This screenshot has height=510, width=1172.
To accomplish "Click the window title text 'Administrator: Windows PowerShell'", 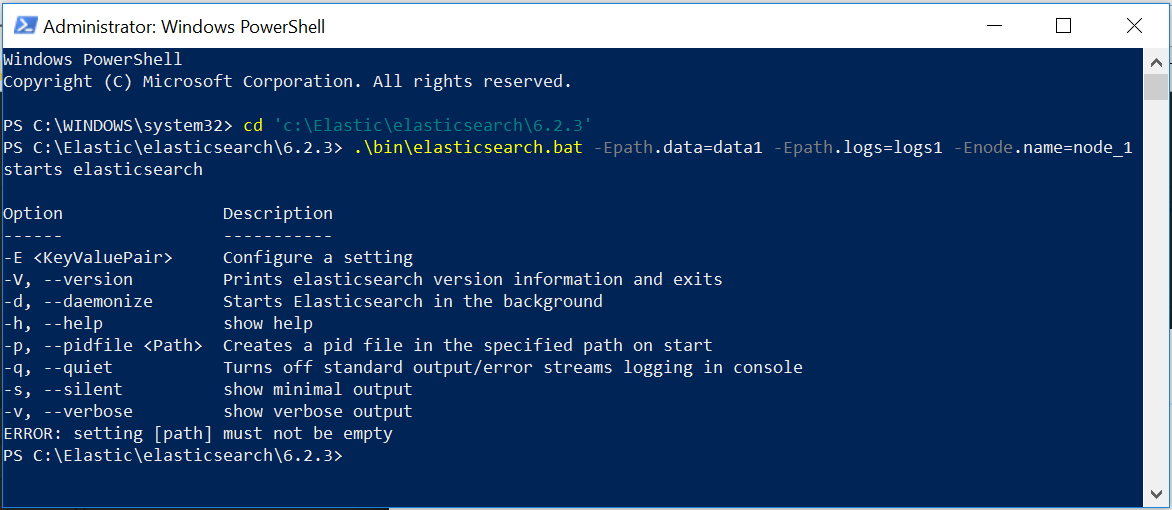I will point(184,26).
